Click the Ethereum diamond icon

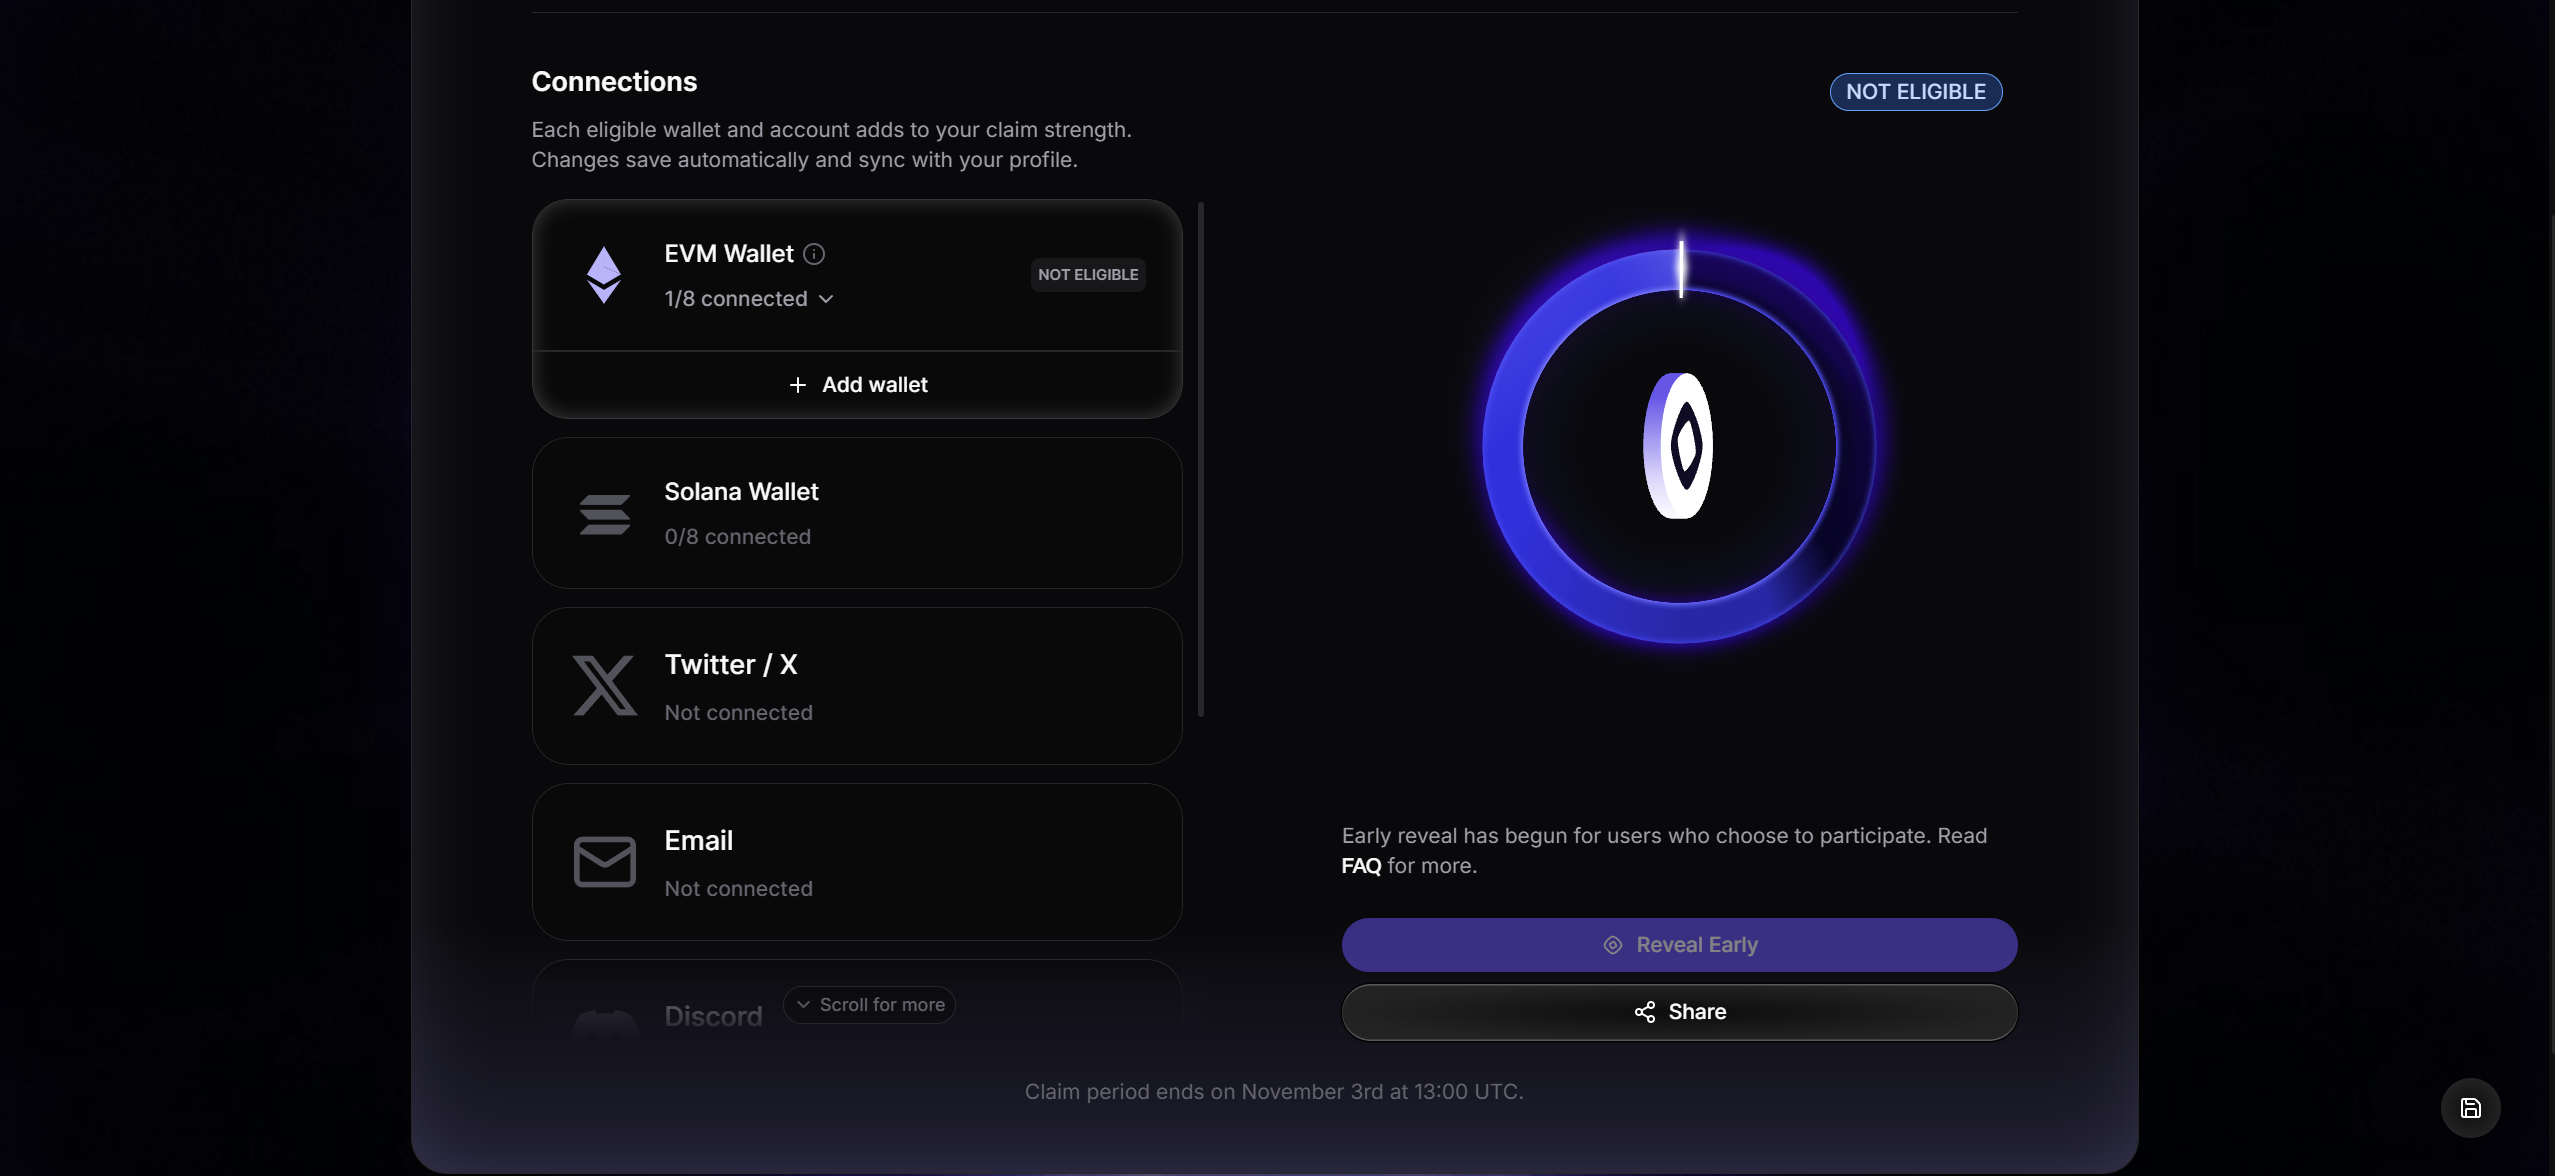click(x=603, y=275)
